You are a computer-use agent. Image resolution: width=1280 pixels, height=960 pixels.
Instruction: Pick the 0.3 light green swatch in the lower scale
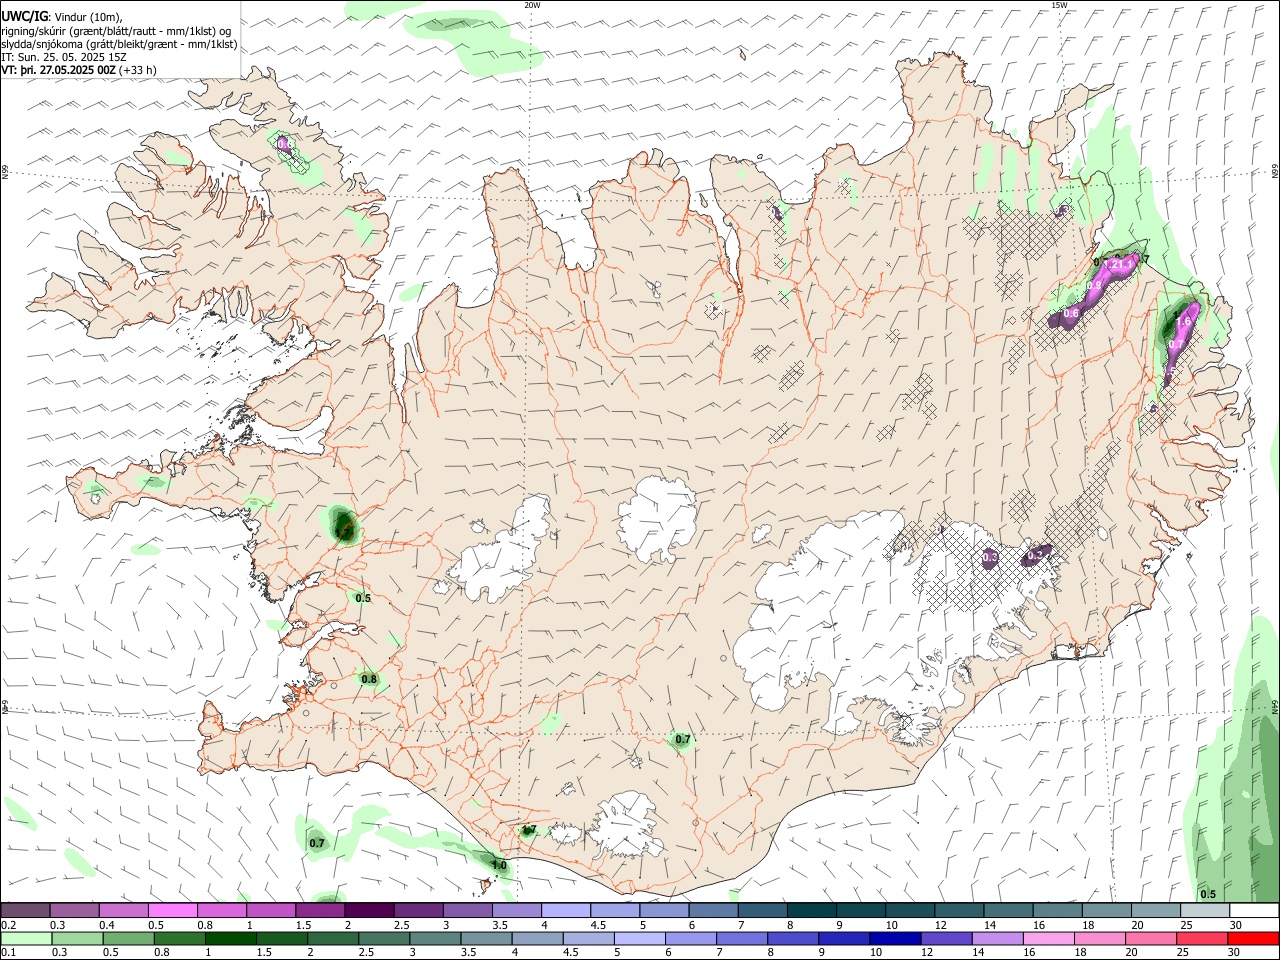77,938
